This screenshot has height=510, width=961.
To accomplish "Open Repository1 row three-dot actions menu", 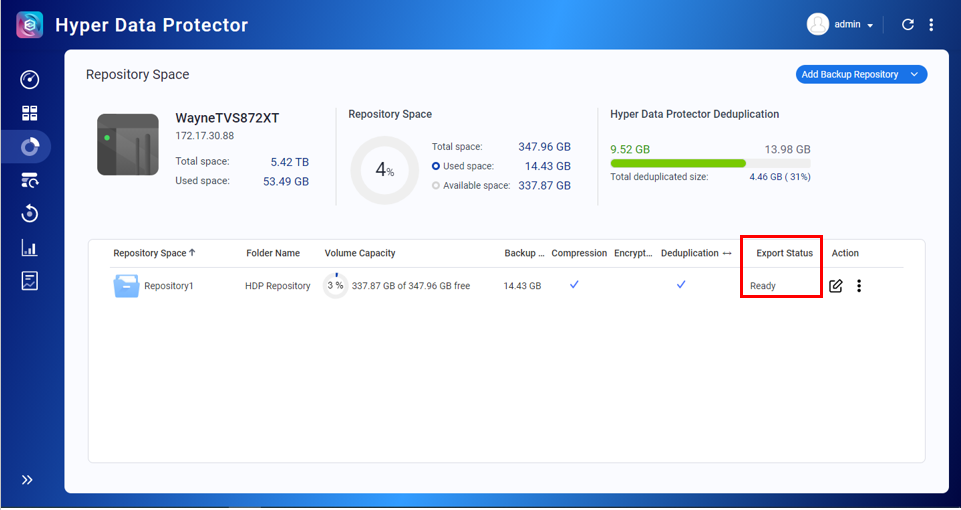I will [859, 286].
